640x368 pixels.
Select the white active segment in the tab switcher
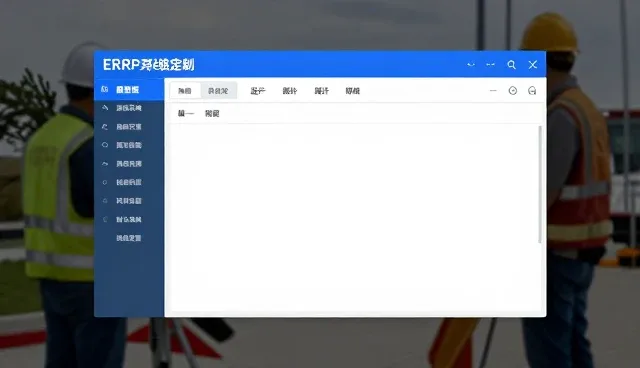pos(185,91)
